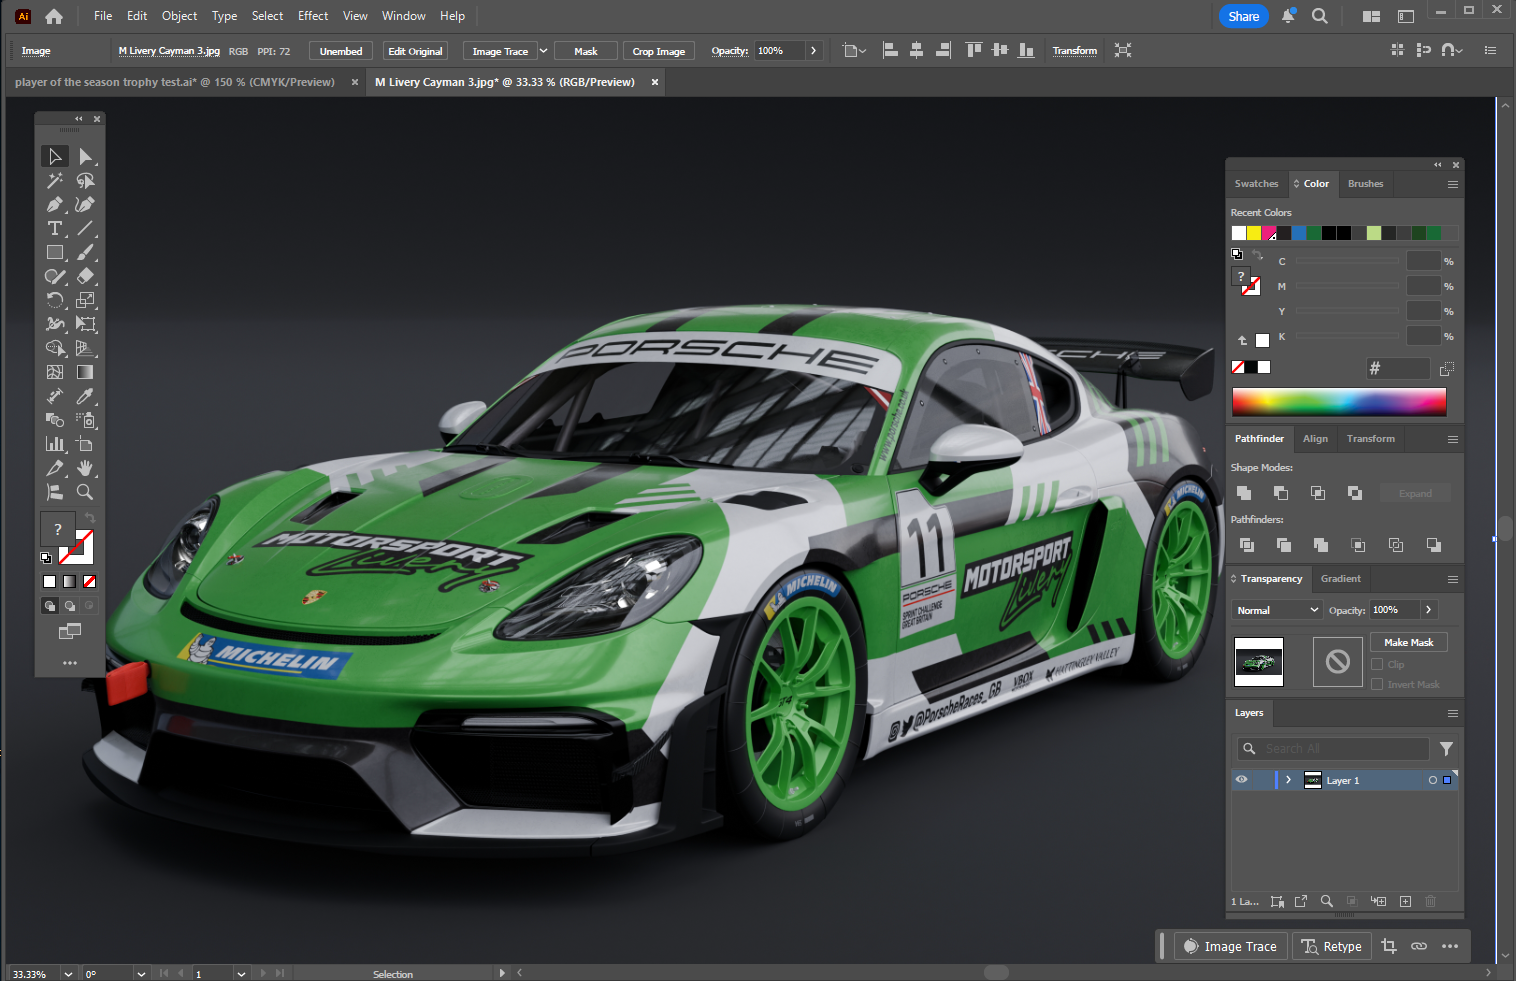Select the Hand tool
Viewport: 1516px width, 981px height.
[x=85, y=468]
